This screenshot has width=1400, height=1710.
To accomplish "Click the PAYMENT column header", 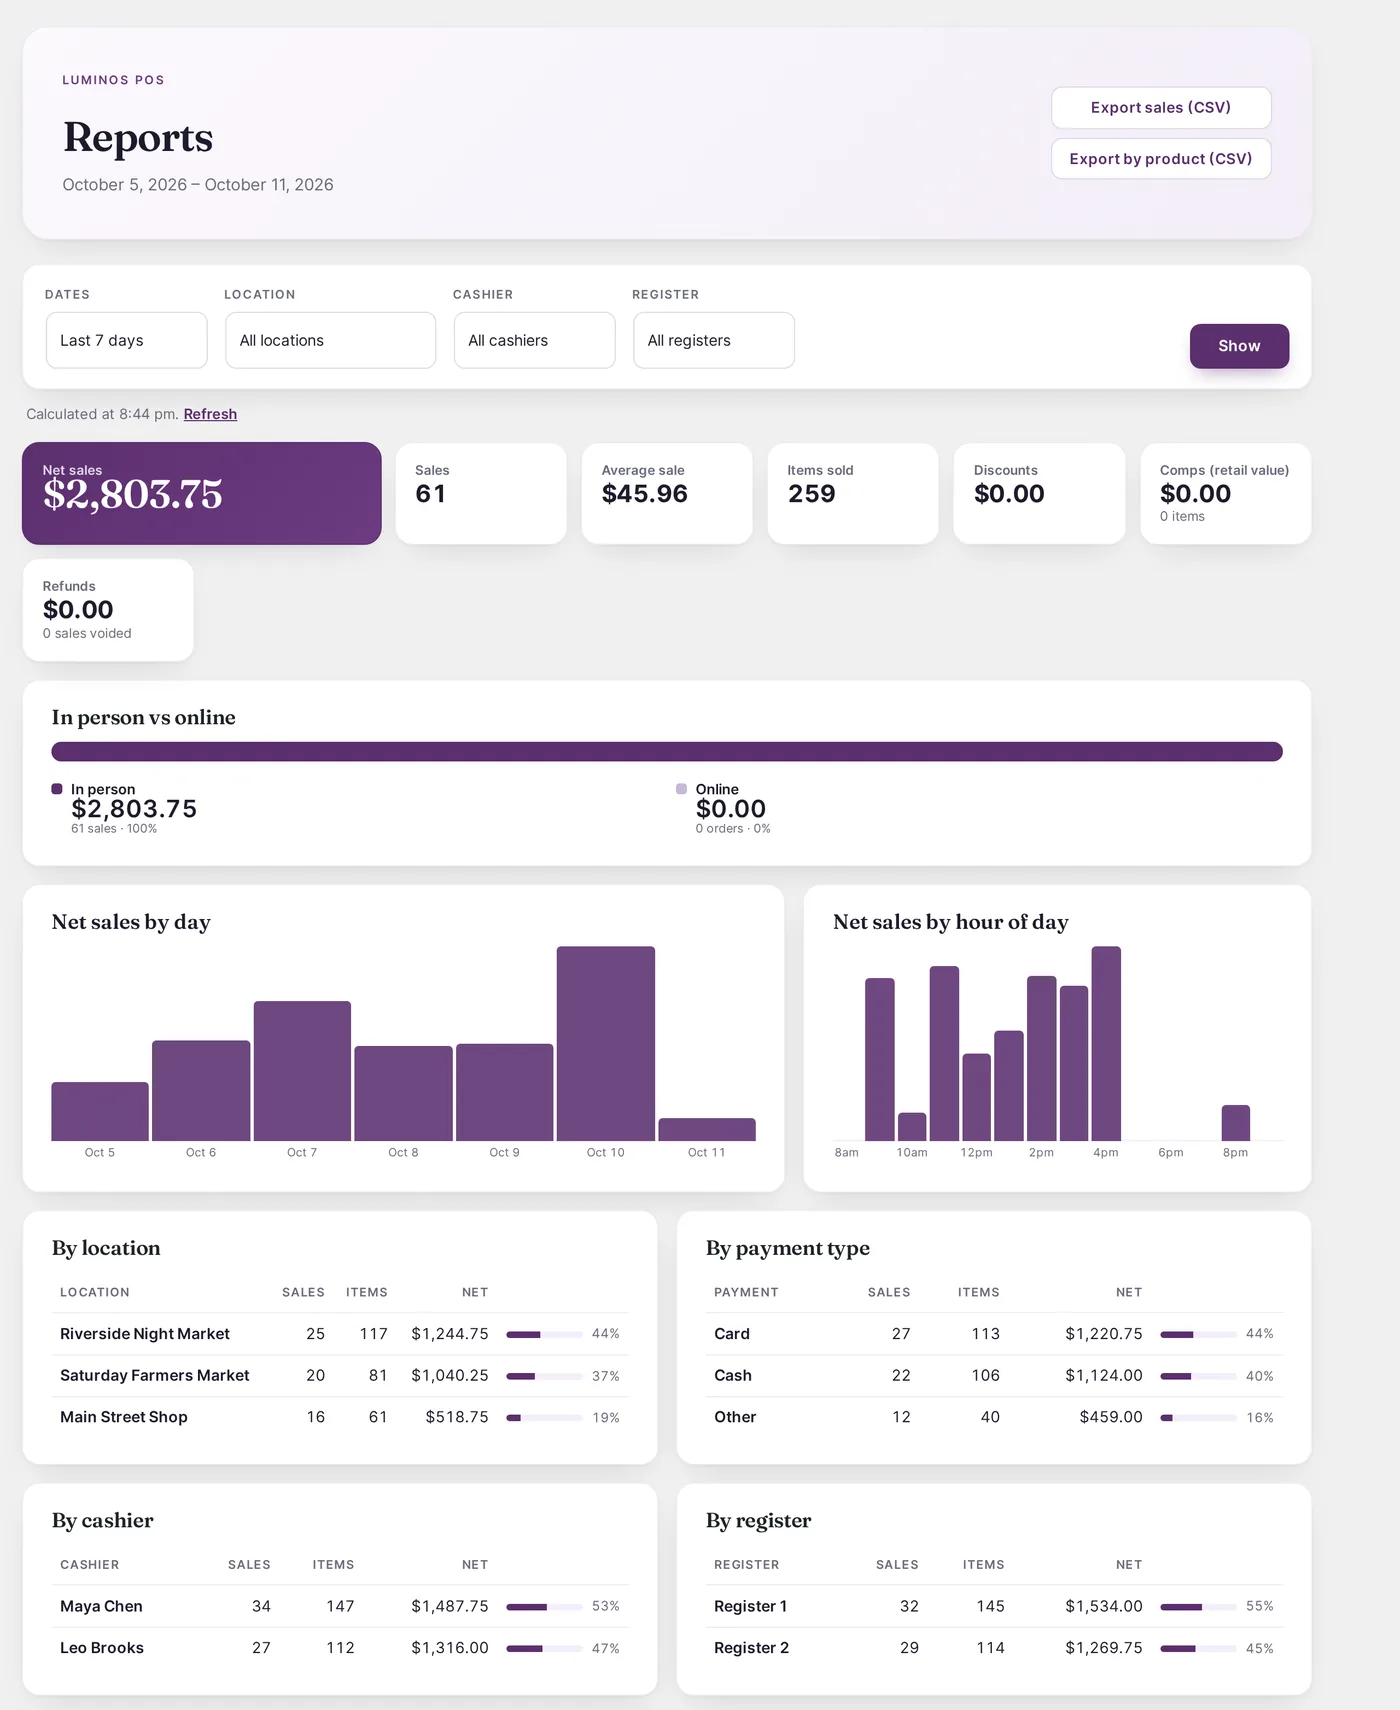I will pyautogui.click(x=746, y=1292).
